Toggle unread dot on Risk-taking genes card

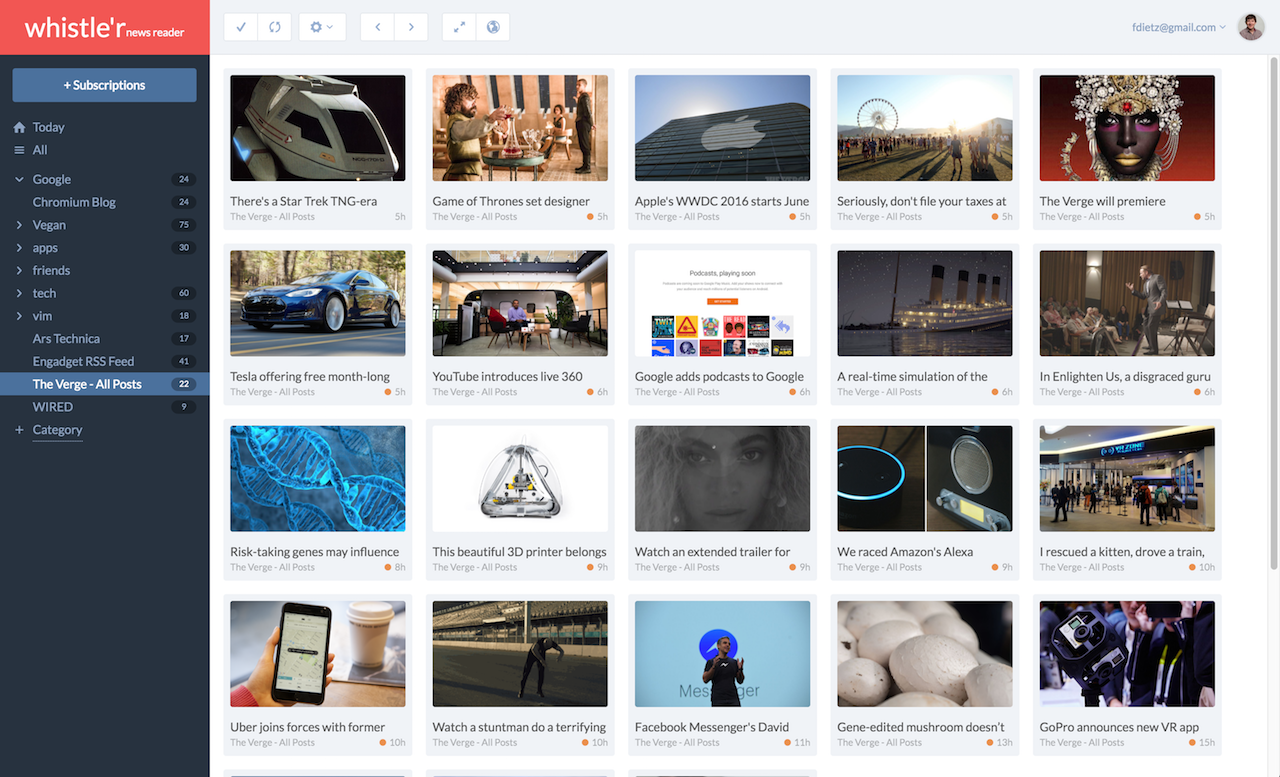(x=388, y=567)
